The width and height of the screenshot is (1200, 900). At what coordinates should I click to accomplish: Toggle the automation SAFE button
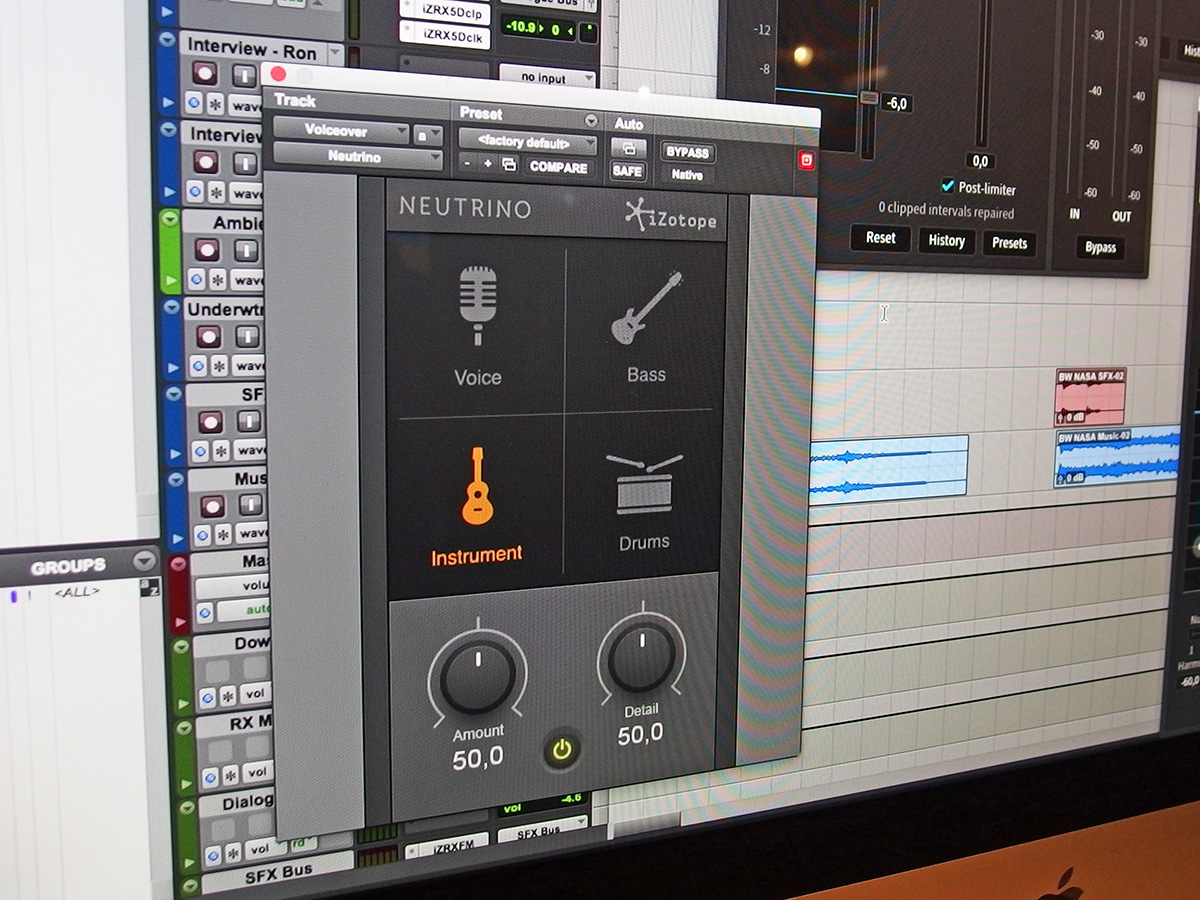628,171
